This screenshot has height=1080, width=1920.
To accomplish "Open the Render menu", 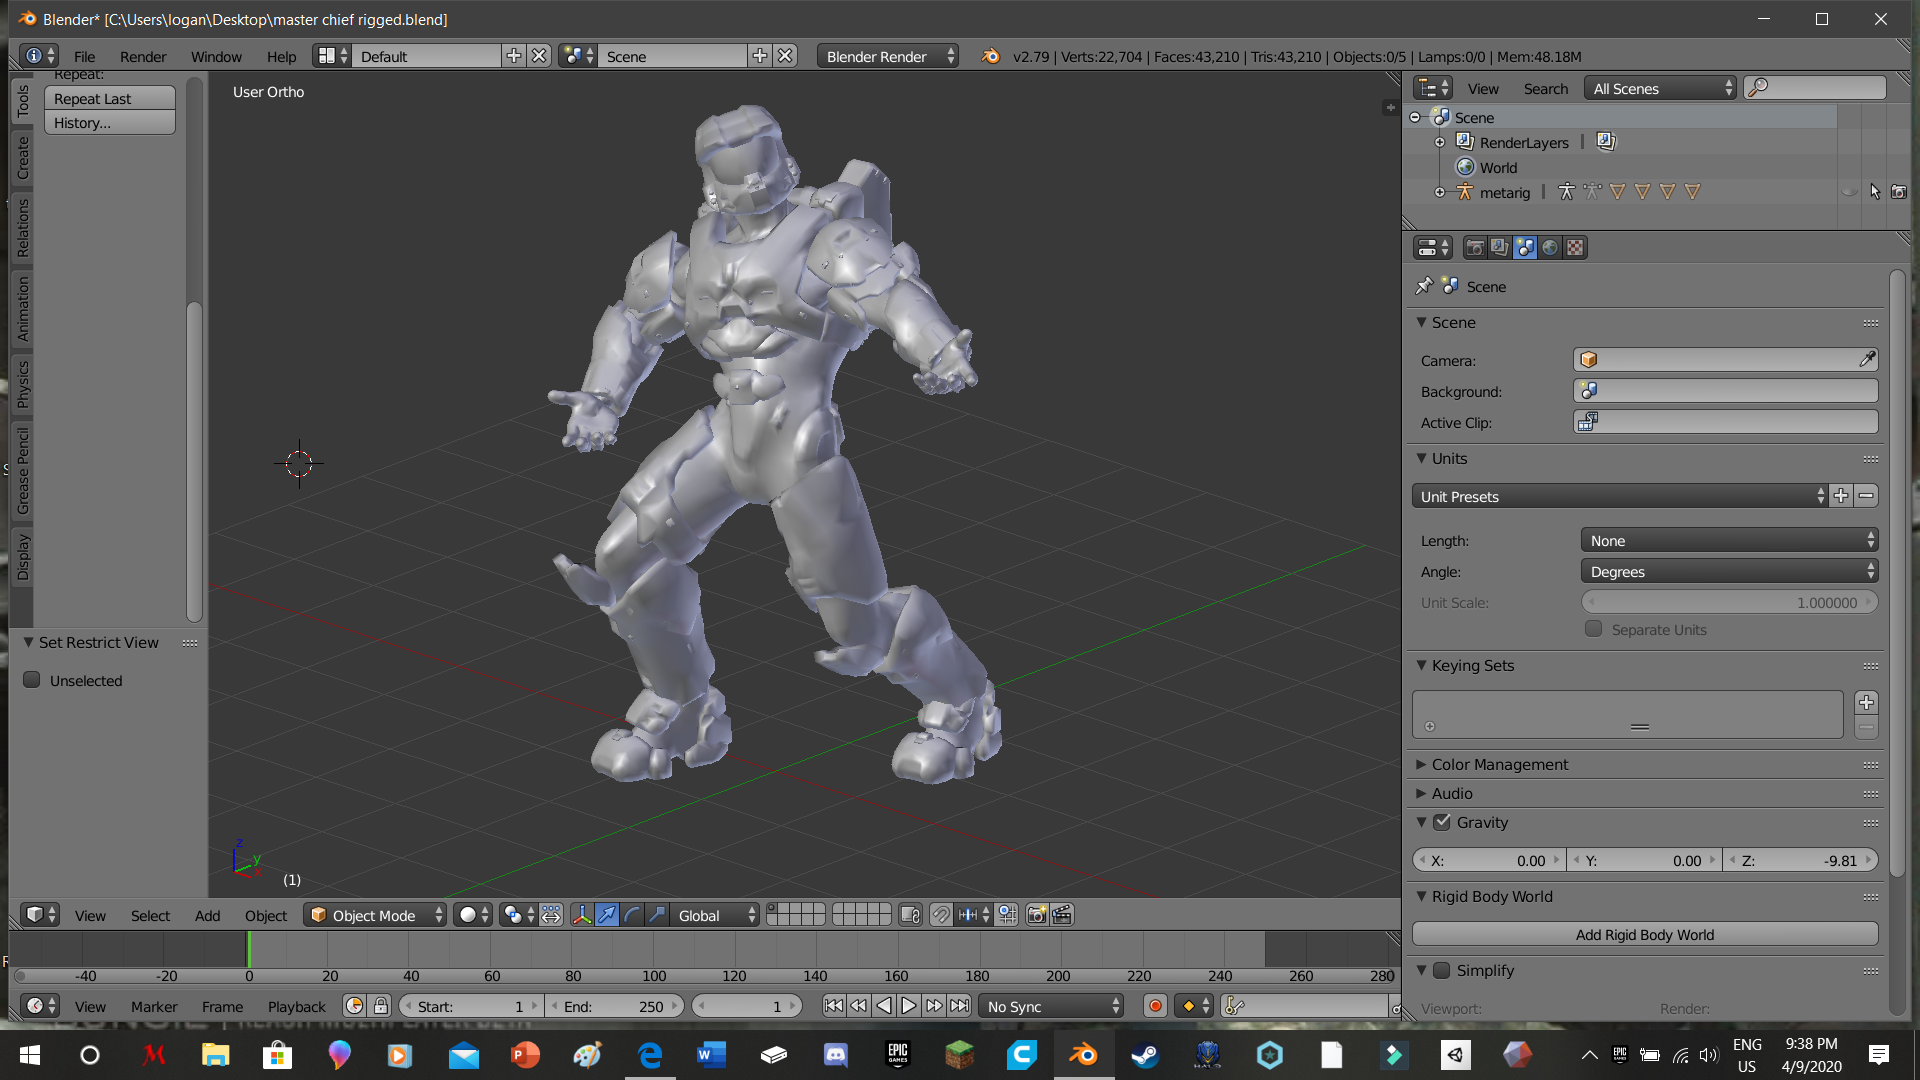I will click(143, 56).
